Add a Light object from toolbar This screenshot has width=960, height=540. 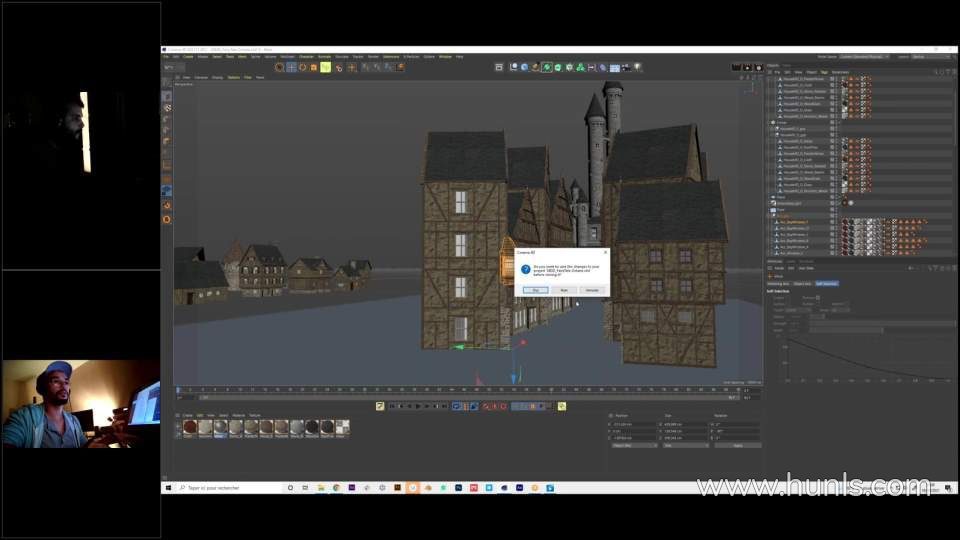pyautogui.click(x=637, y=67)
